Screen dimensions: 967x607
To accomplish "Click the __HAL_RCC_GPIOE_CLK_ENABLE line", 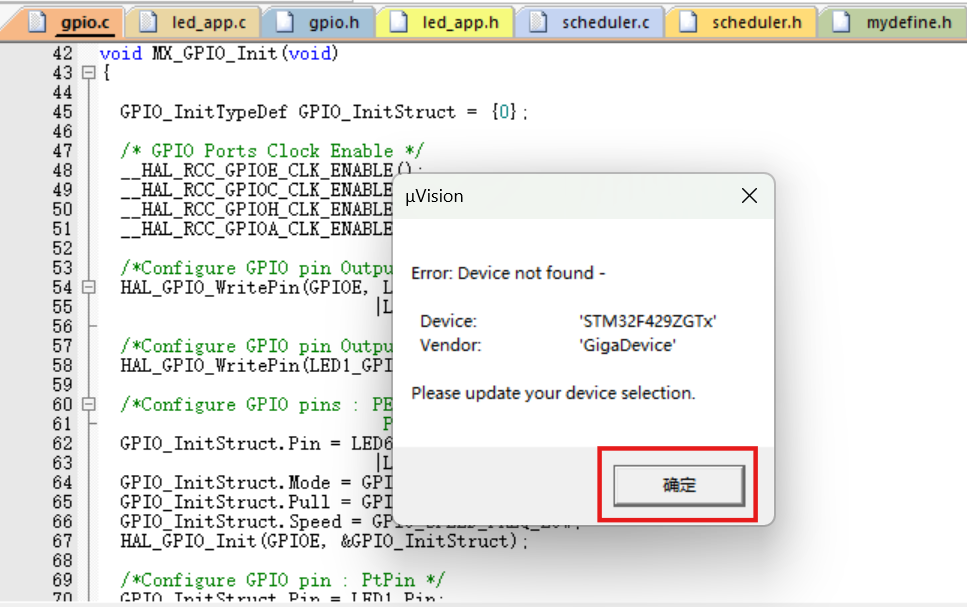I will (271, 170).
